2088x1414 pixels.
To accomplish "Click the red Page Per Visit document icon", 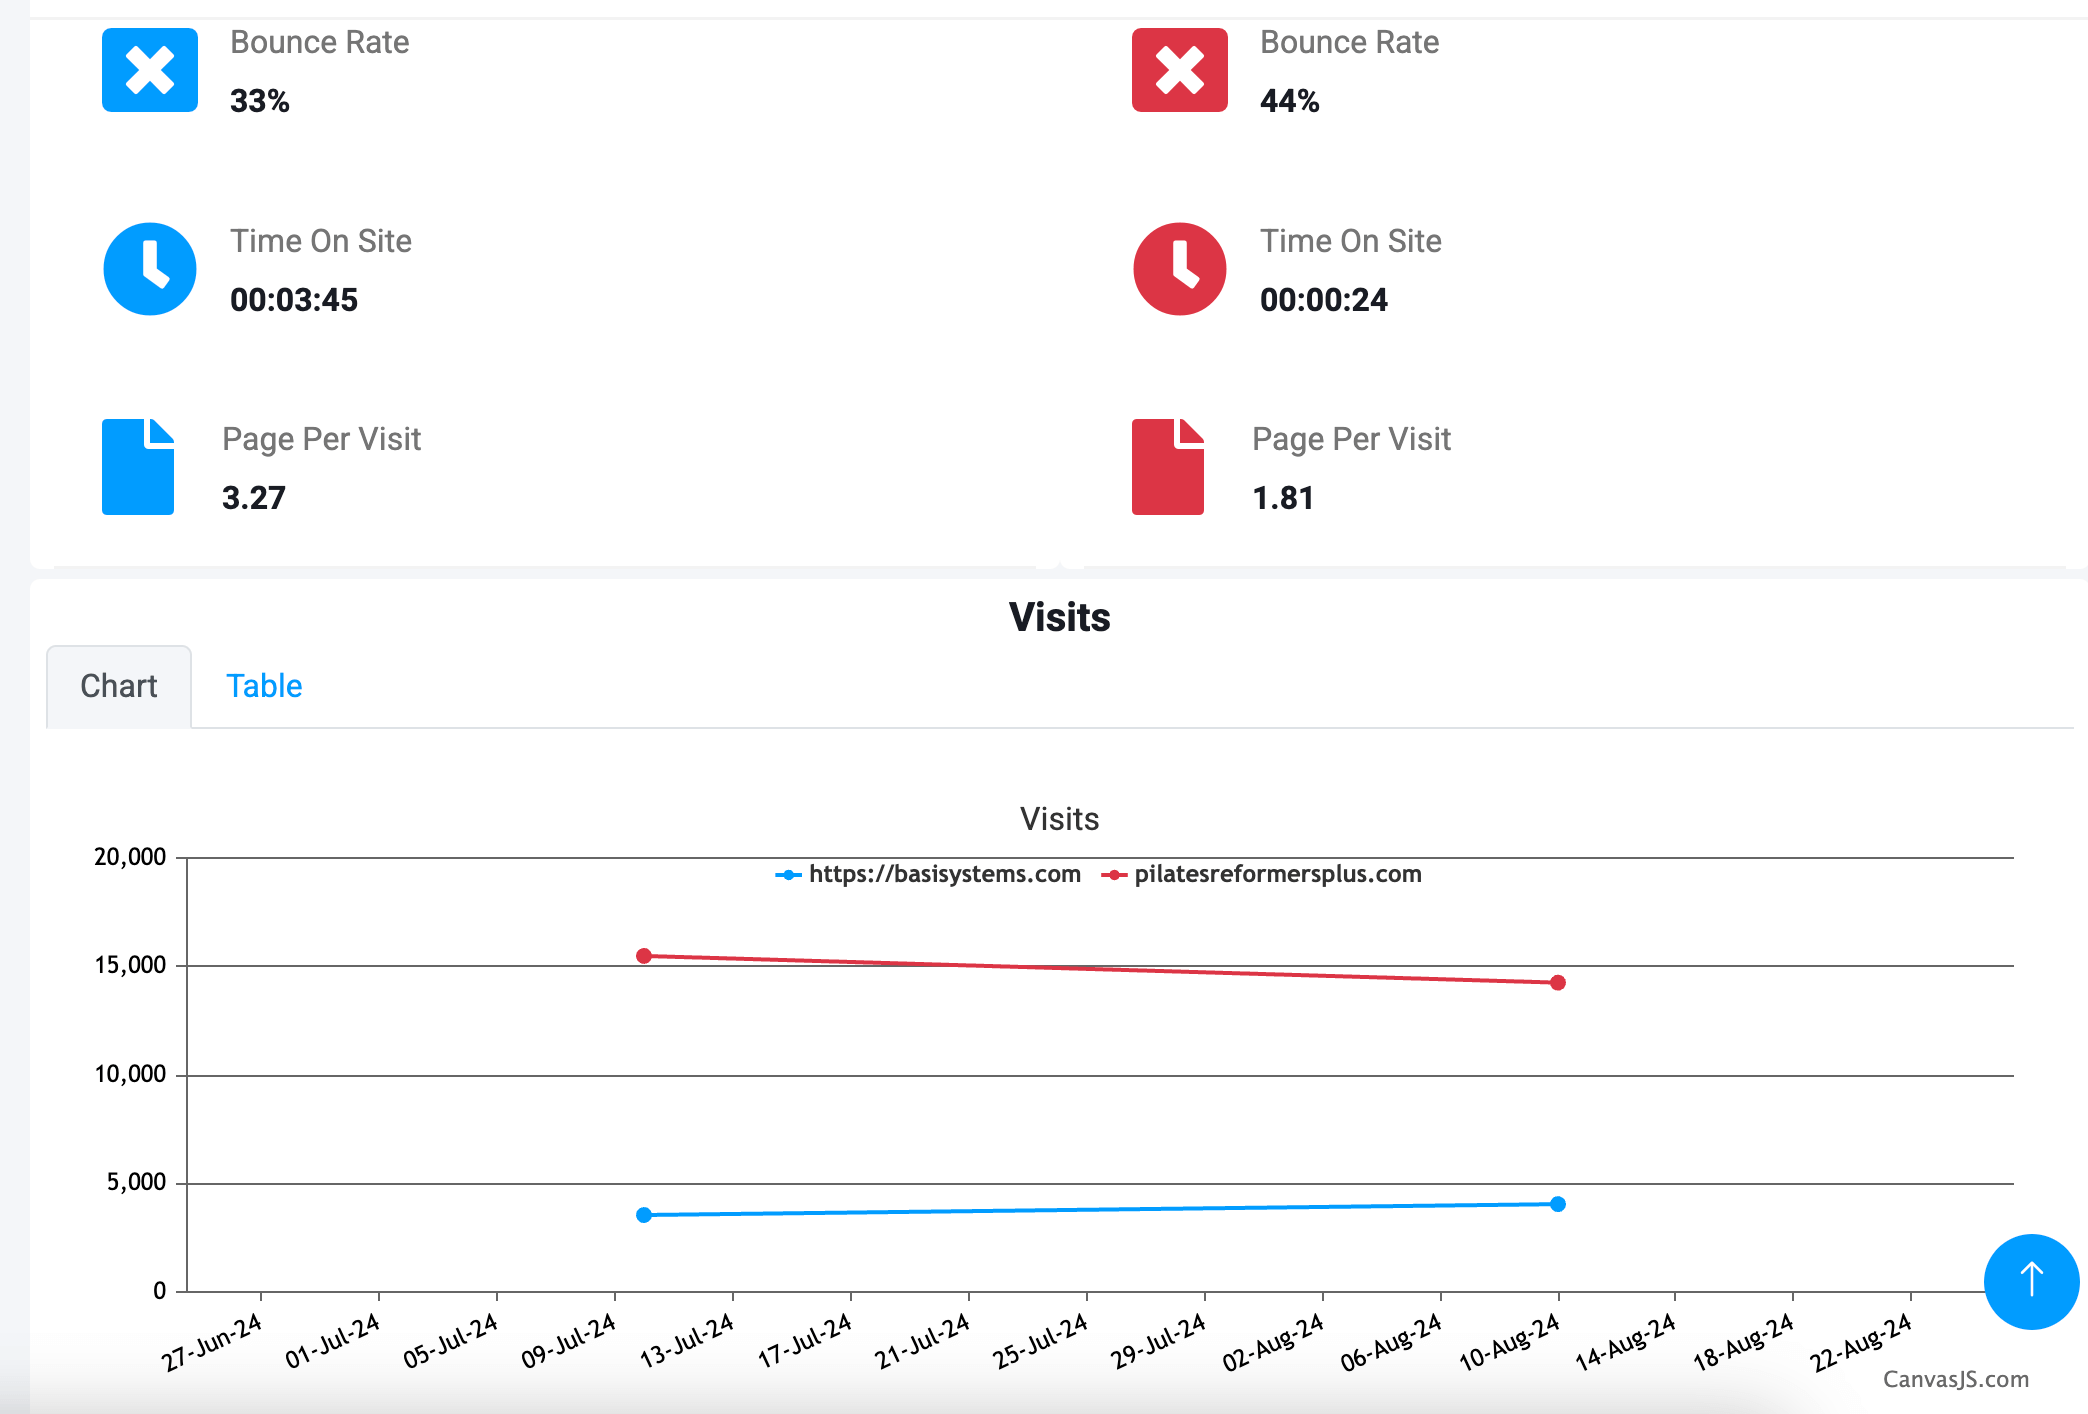I will [x=1167, y=467].
